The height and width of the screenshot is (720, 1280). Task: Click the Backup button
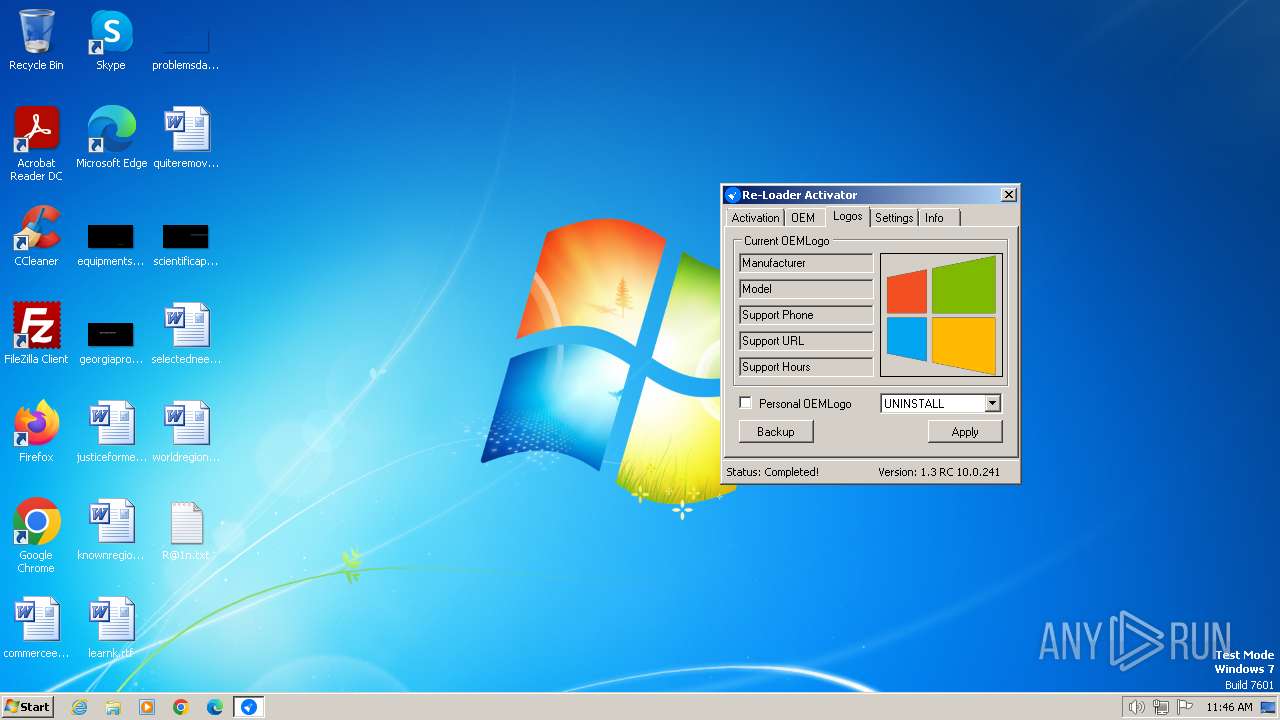coord(776,432)
